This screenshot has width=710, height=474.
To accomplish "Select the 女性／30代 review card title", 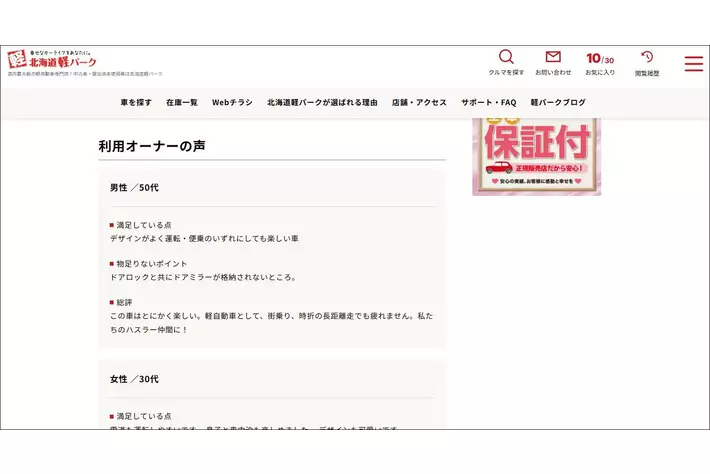I will tap(134, 379).
